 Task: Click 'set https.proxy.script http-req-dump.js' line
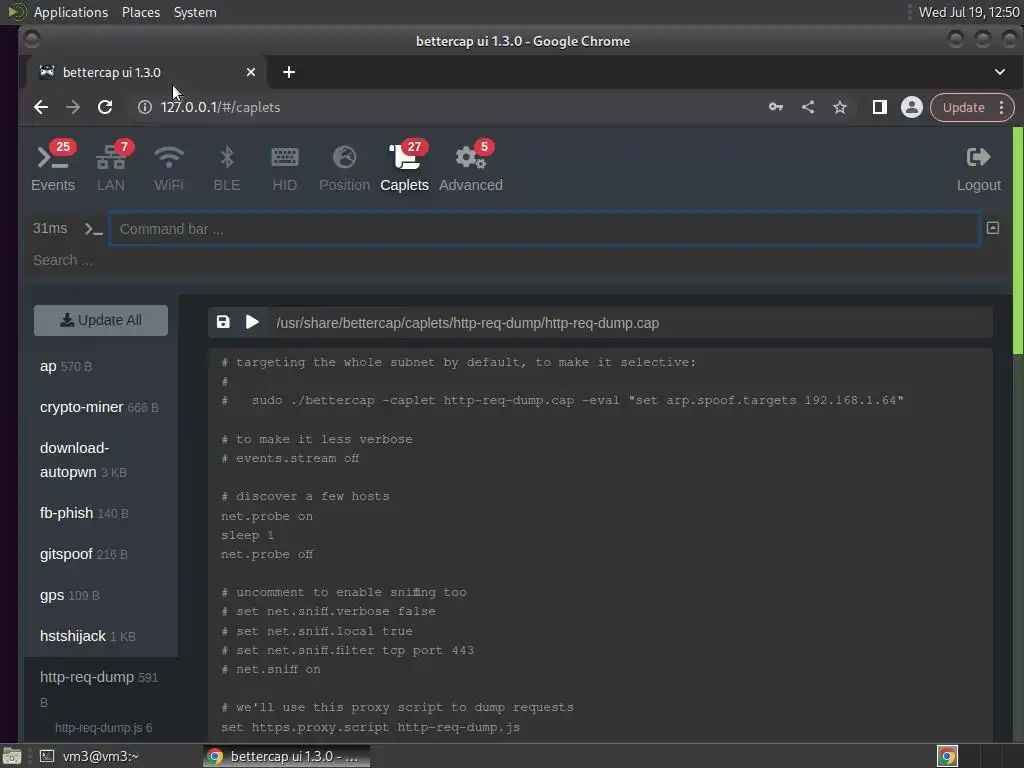[x=370, y=727]
